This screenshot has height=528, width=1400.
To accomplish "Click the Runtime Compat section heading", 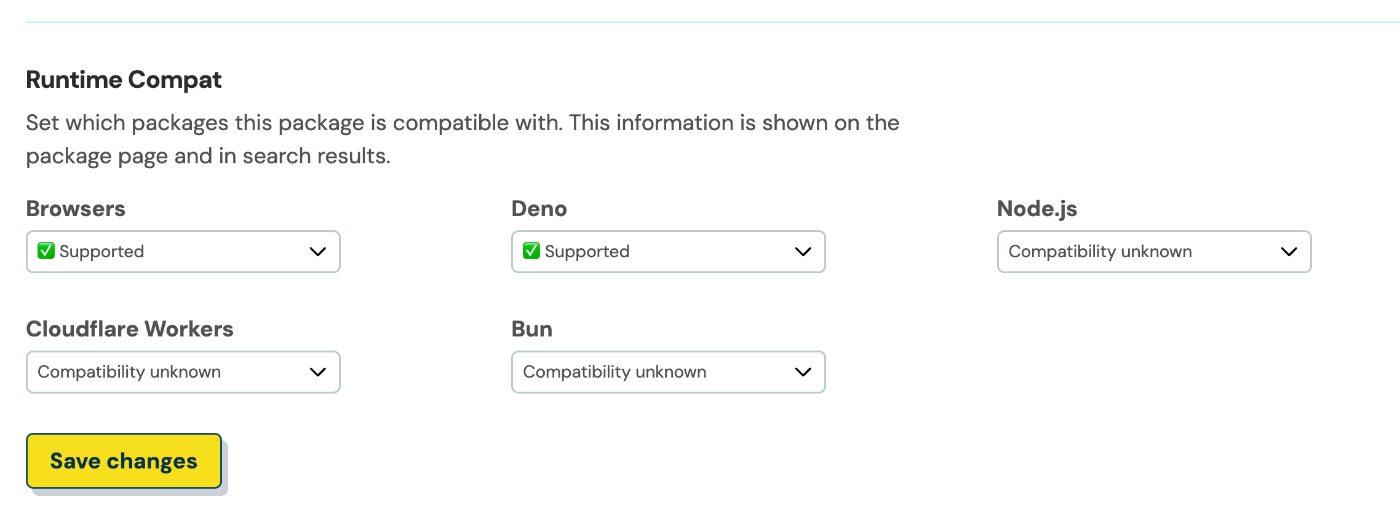I will coord(124,80).
